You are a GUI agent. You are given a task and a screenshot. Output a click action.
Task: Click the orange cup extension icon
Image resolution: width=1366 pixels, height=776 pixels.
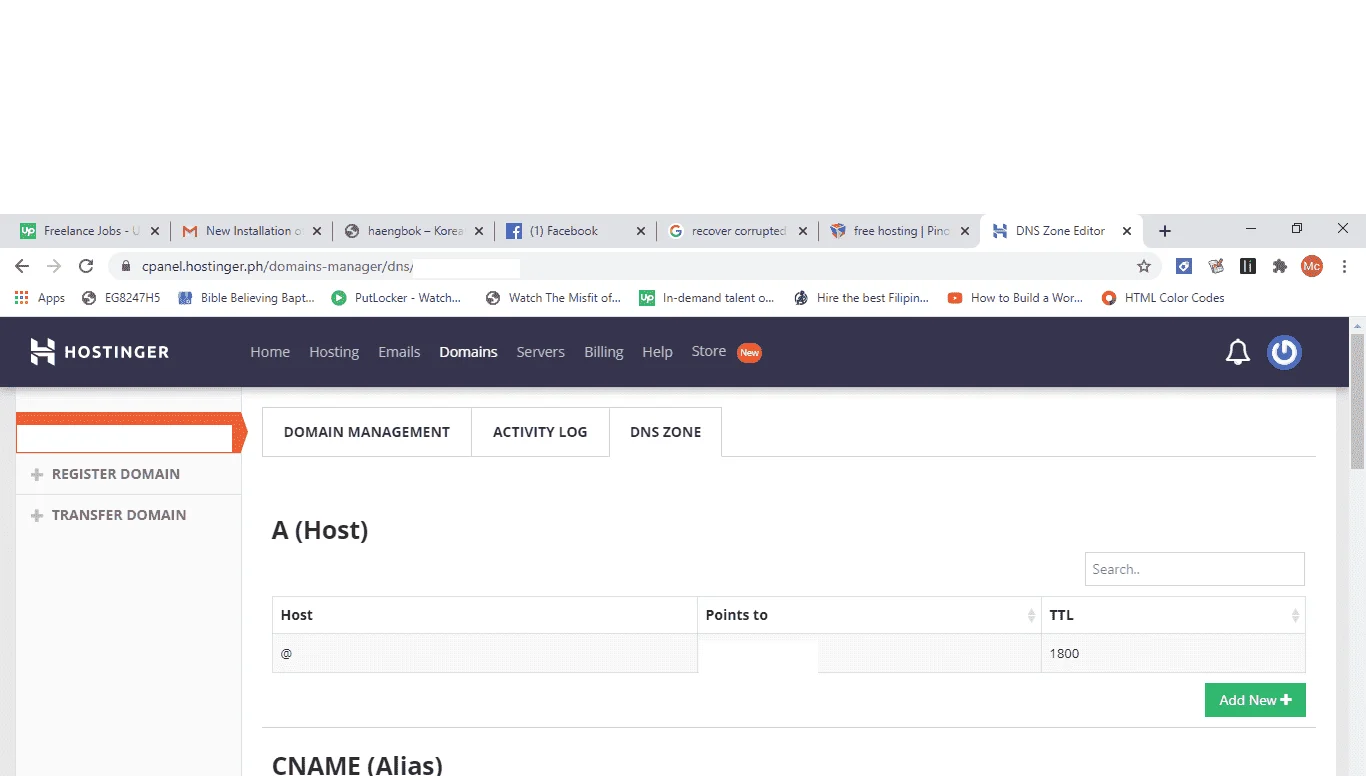(x=1216, y=266)
